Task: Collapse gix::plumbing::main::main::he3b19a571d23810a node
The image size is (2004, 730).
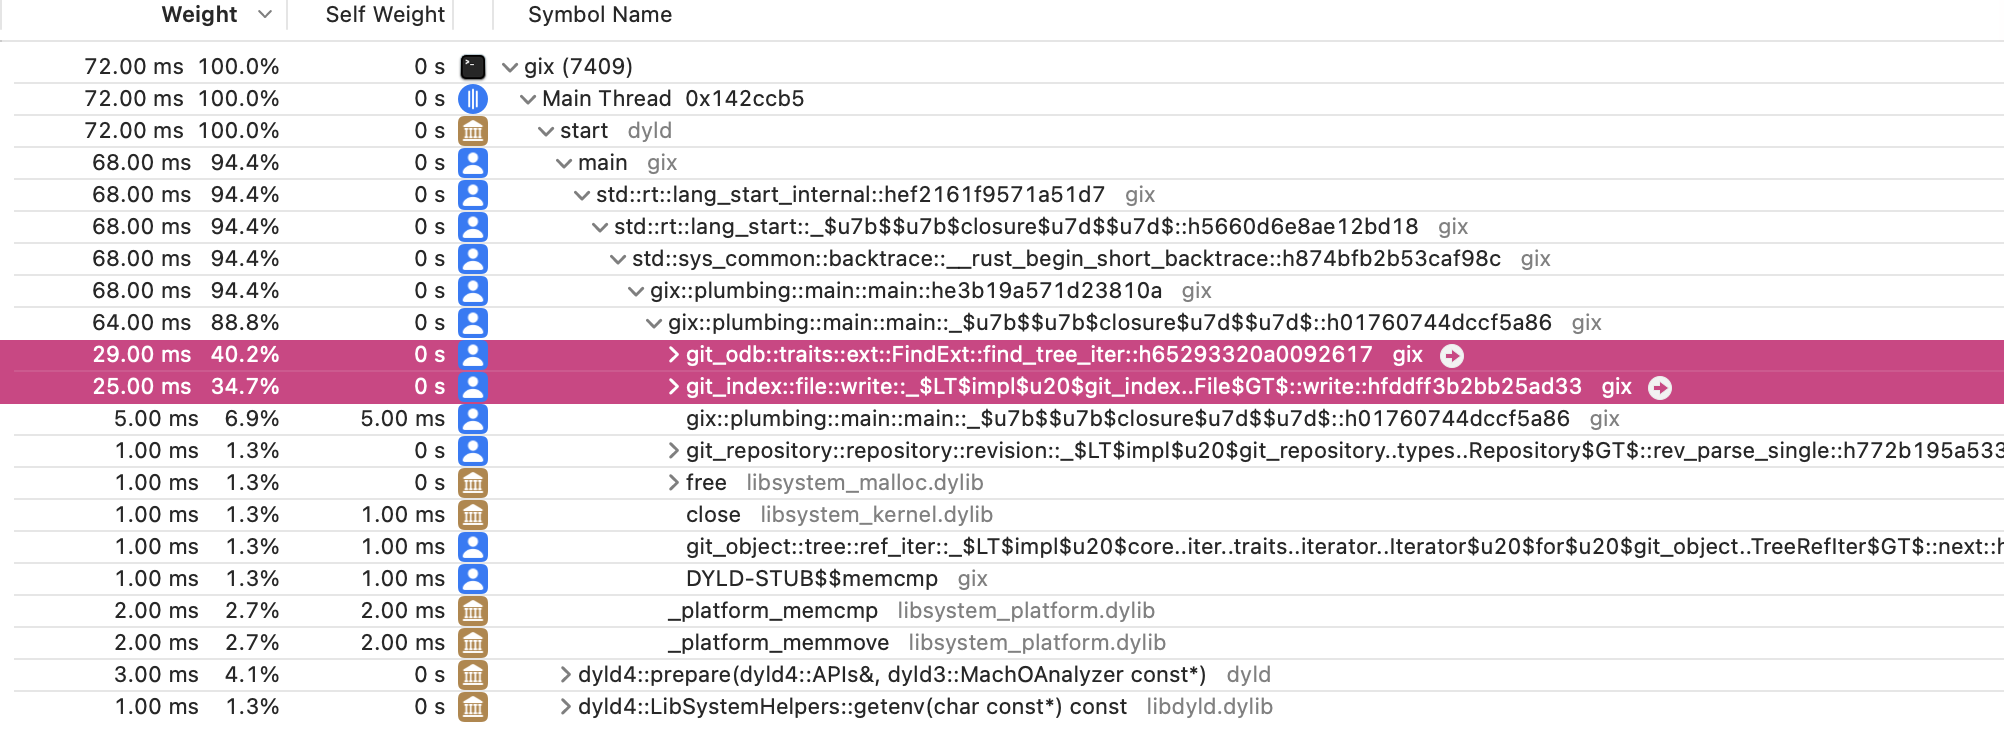Action: pyautogui.click(x=636, y=291)
